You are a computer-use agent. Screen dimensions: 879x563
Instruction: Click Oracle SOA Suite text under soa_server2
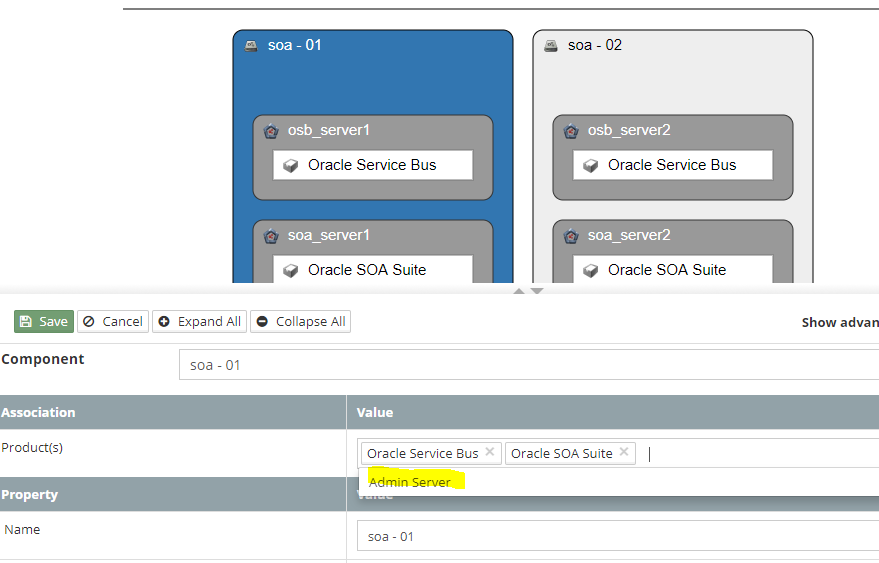pyautogui.click(x=667, y=270)
